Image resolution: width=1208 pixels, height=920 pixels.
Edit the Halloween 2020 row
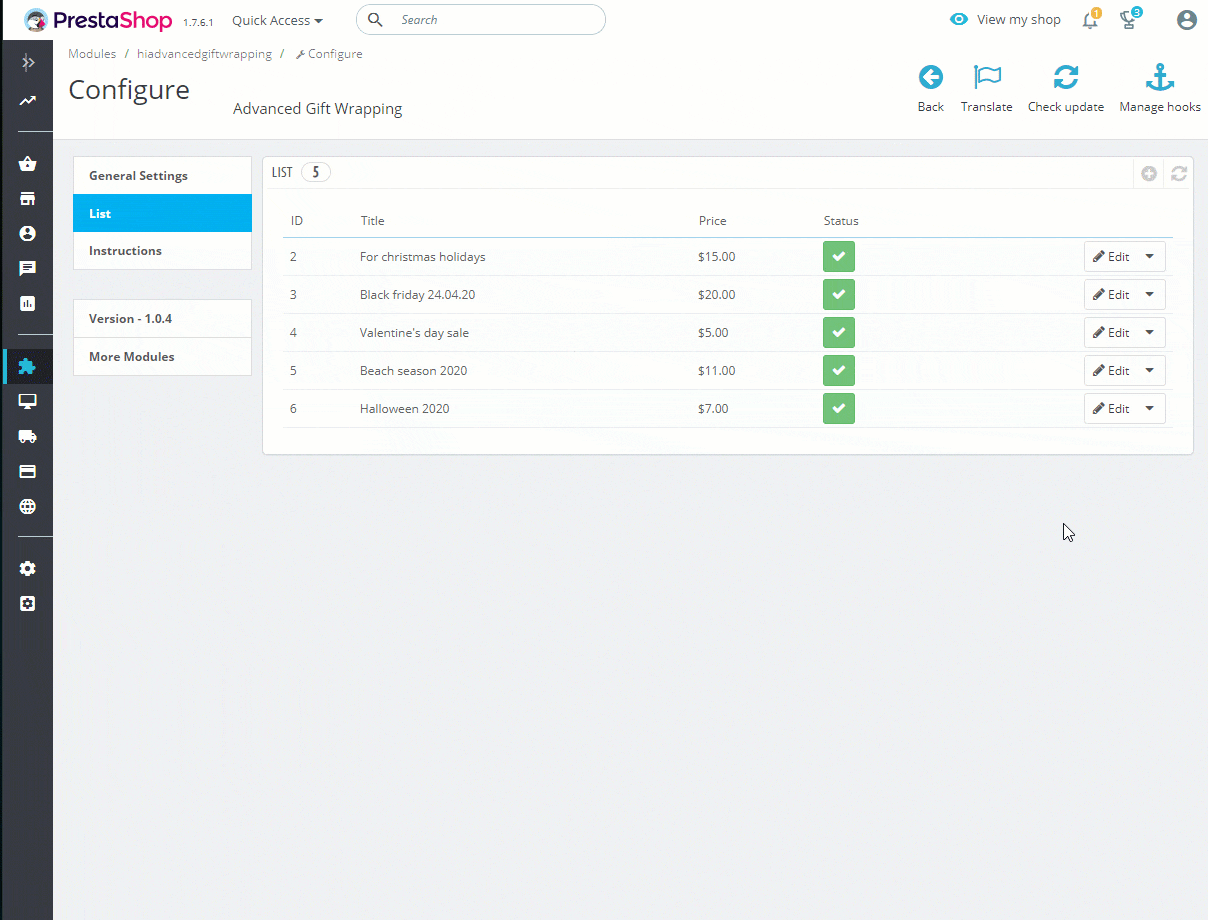1111,409
